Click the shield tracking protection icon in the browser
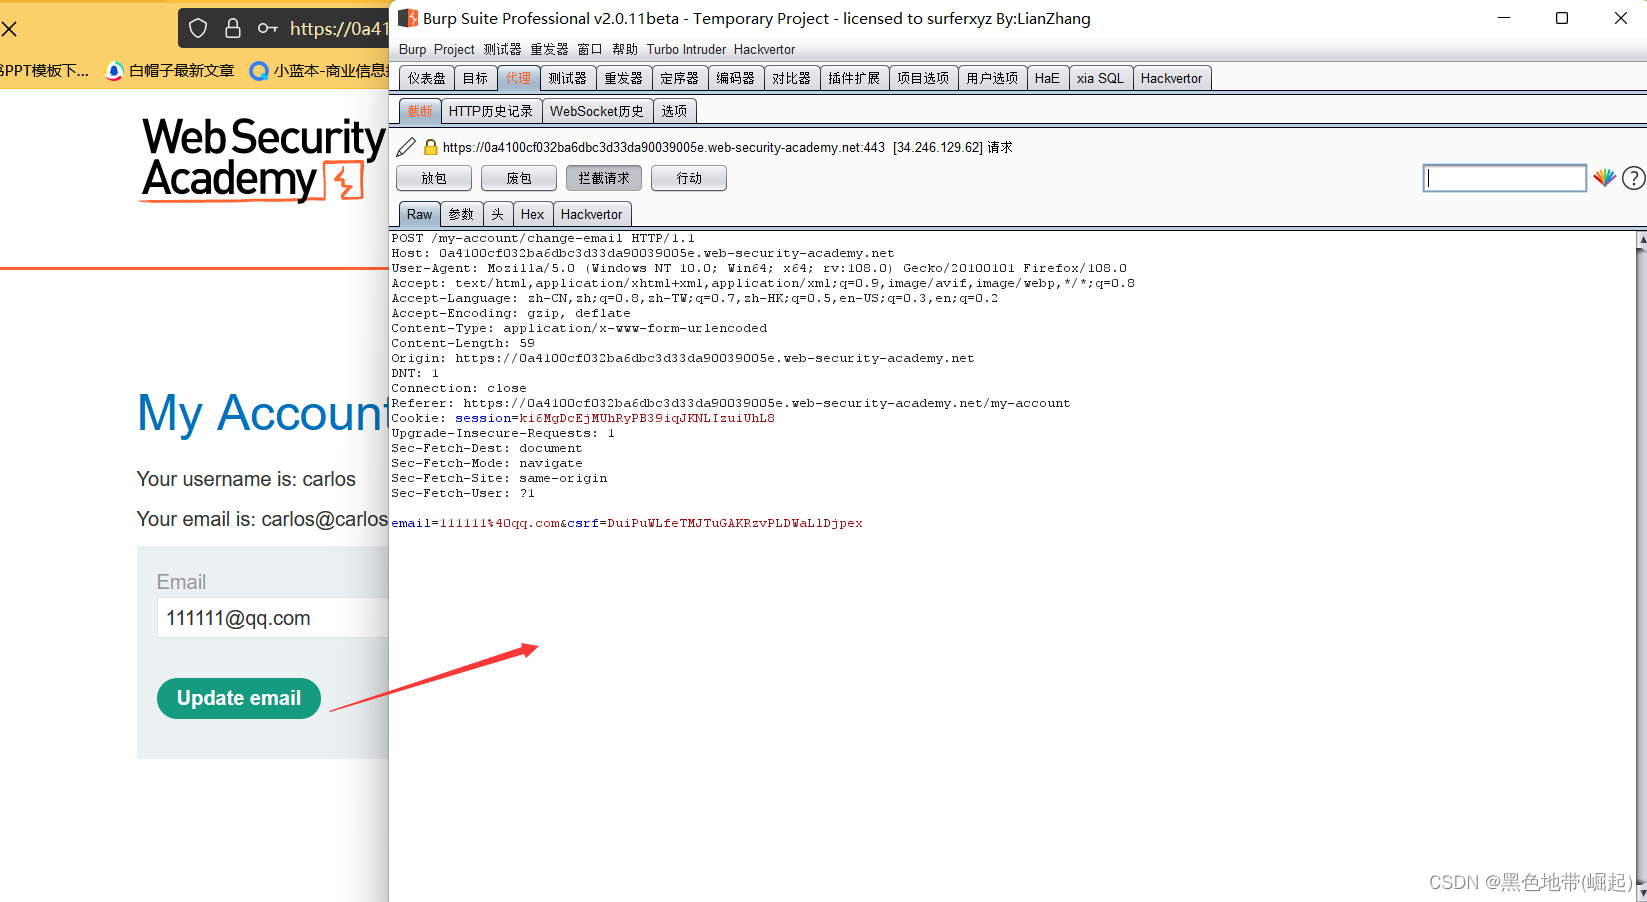The width and height of the screenshot is (1647, 902). (198, 28)
